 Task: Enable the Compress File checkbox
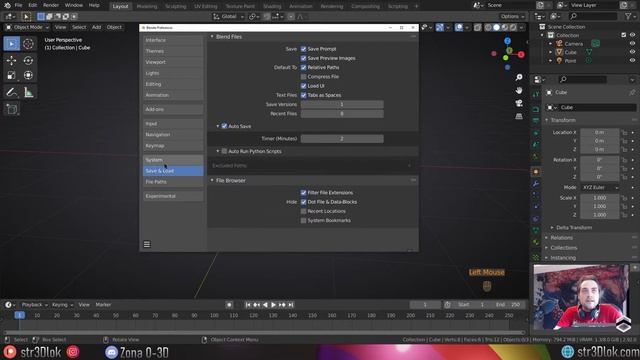[x=303, y=77]
